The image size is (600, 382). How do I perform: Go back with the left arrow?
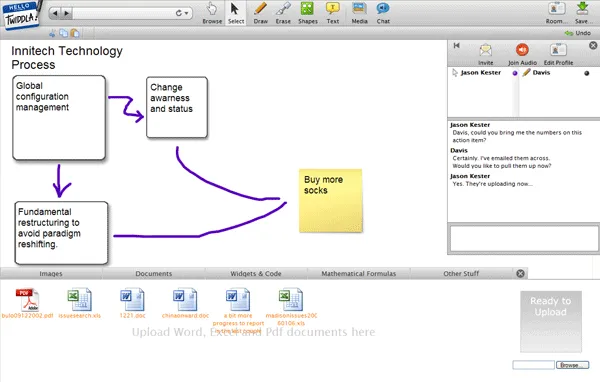pyautogui.click(x=55, y=13)
